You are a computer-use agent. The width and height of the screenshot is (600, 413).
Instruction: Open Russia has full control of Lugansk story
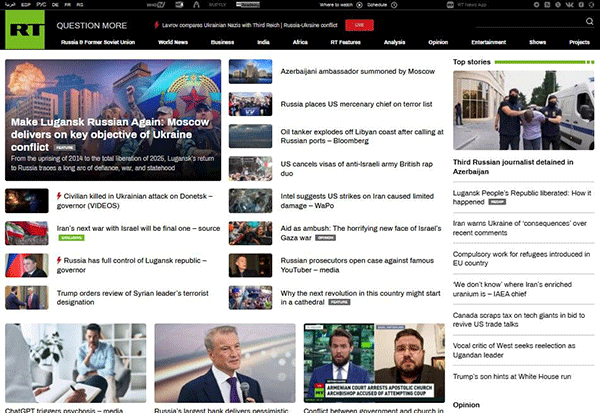pos(132,265)
